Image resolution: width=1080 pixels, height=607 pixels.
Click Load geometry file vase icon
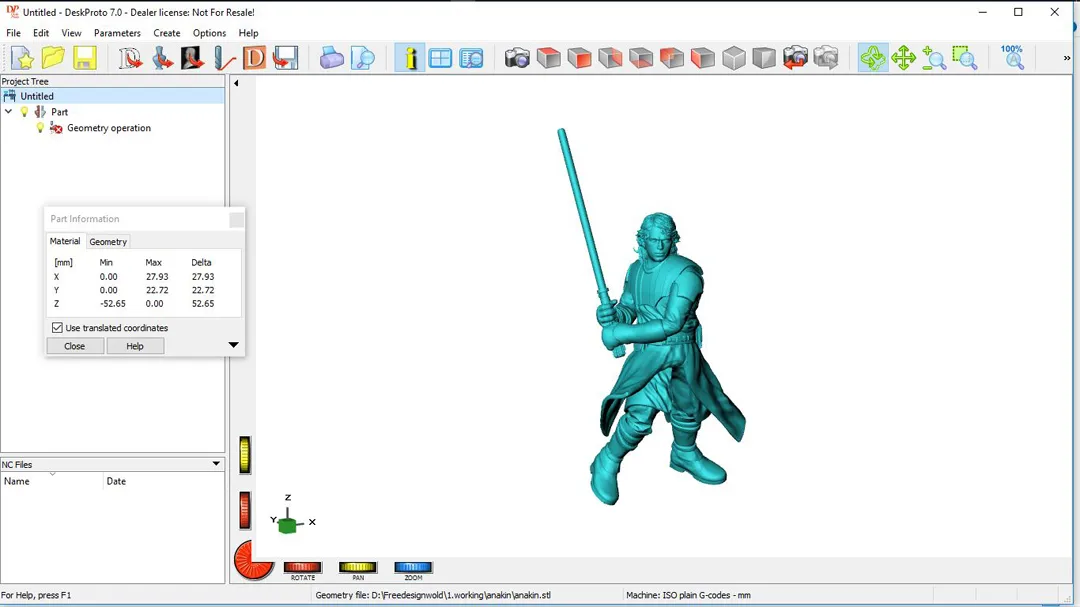click(x=162, y=58)
